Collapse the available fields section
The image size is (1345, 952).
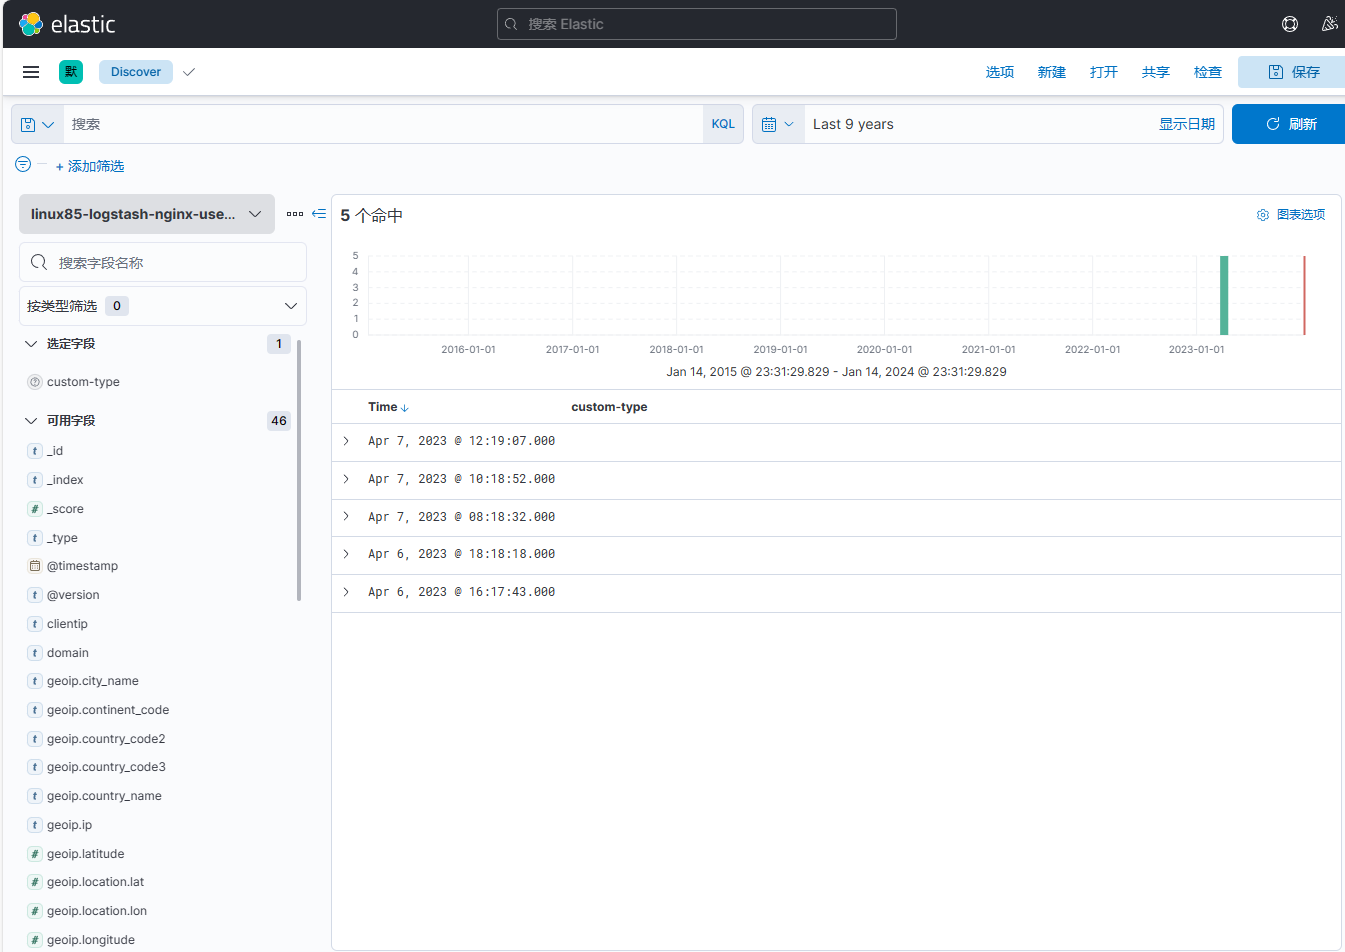click(31, 421)
